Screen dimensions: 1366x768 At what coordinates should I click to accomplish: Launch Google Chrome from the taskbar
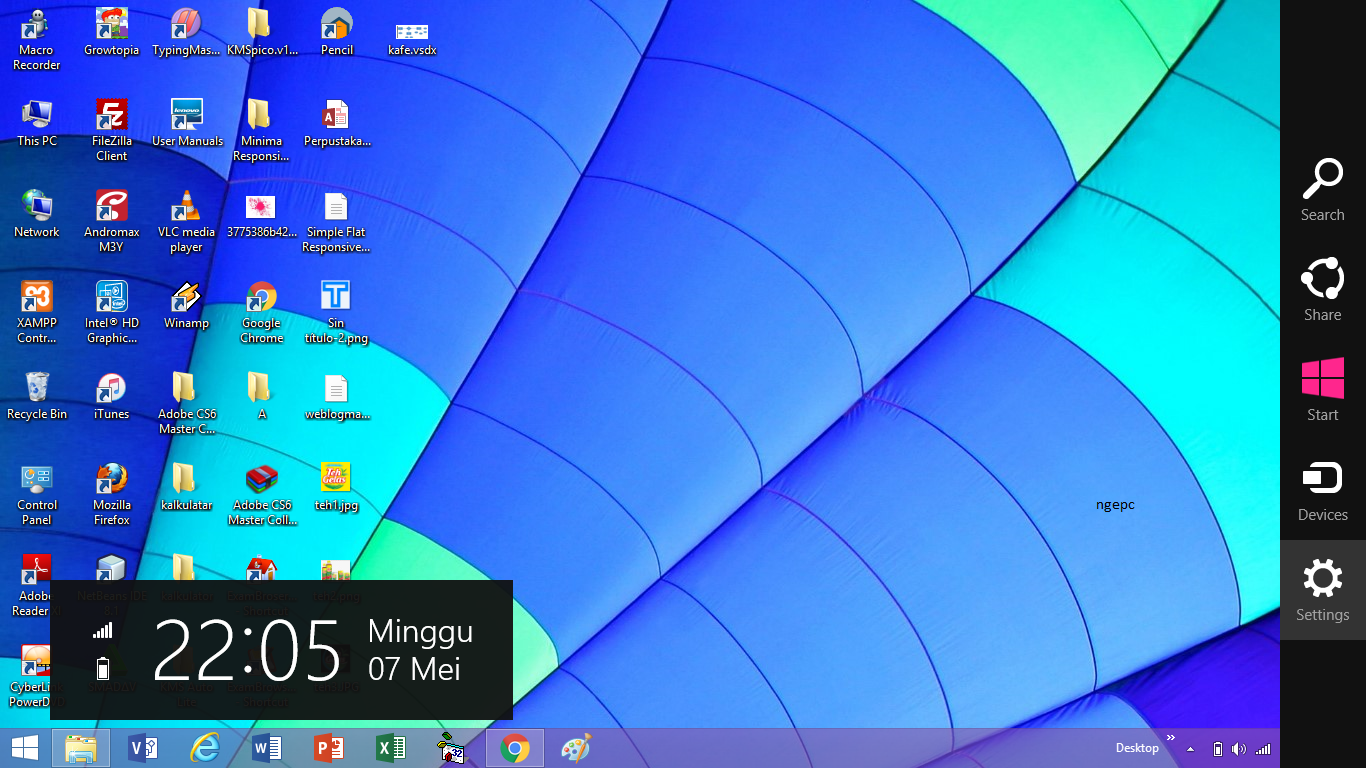[514, 747]
